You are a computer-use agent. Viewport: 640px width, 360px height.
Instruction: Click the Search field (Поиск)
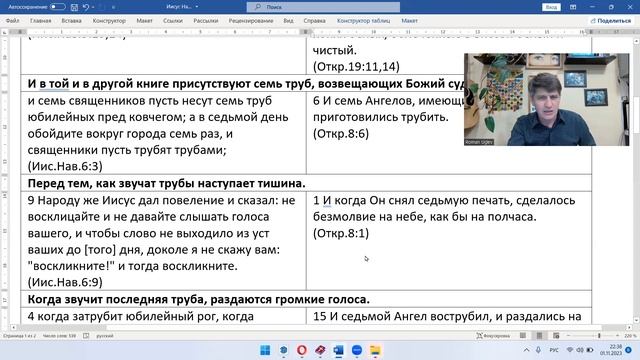click(x=323, y=7)
